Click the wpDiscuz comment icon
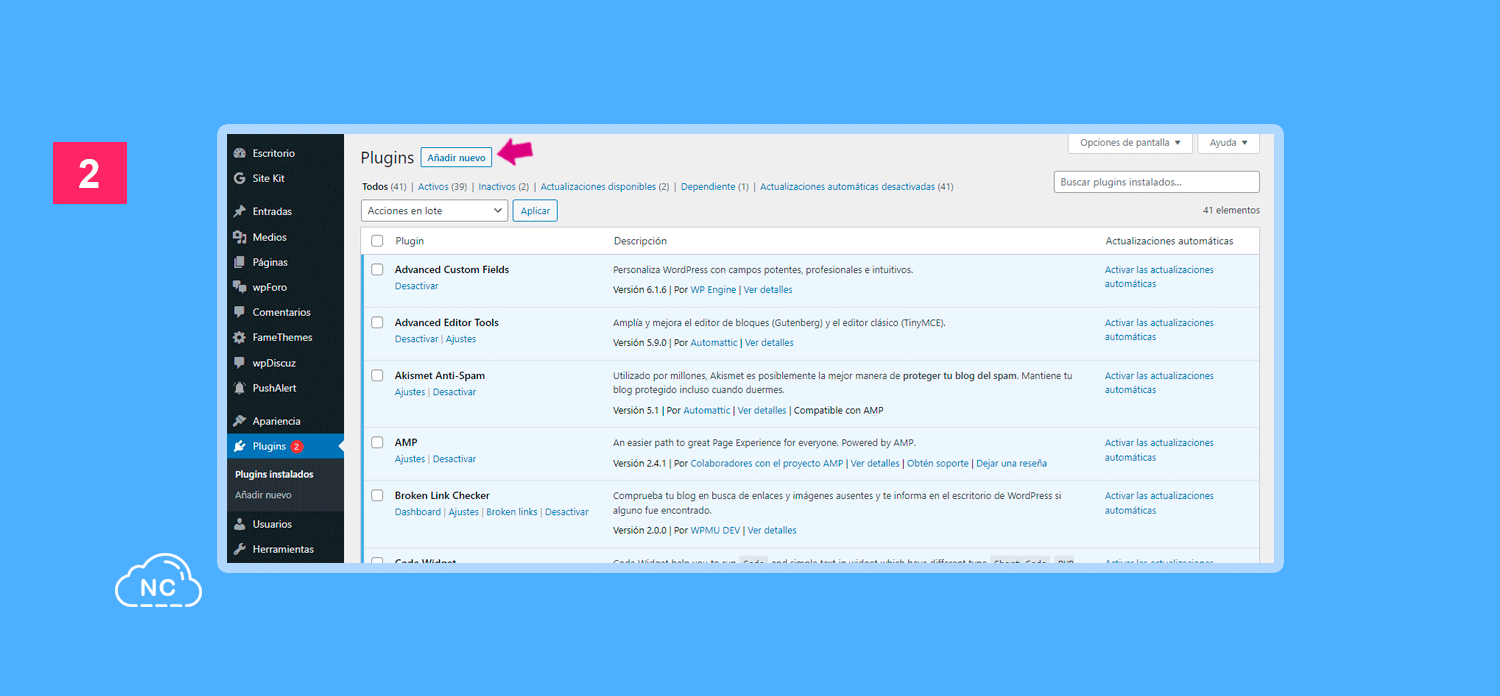This screenshot has height=696, width=1500. [240, 363]
